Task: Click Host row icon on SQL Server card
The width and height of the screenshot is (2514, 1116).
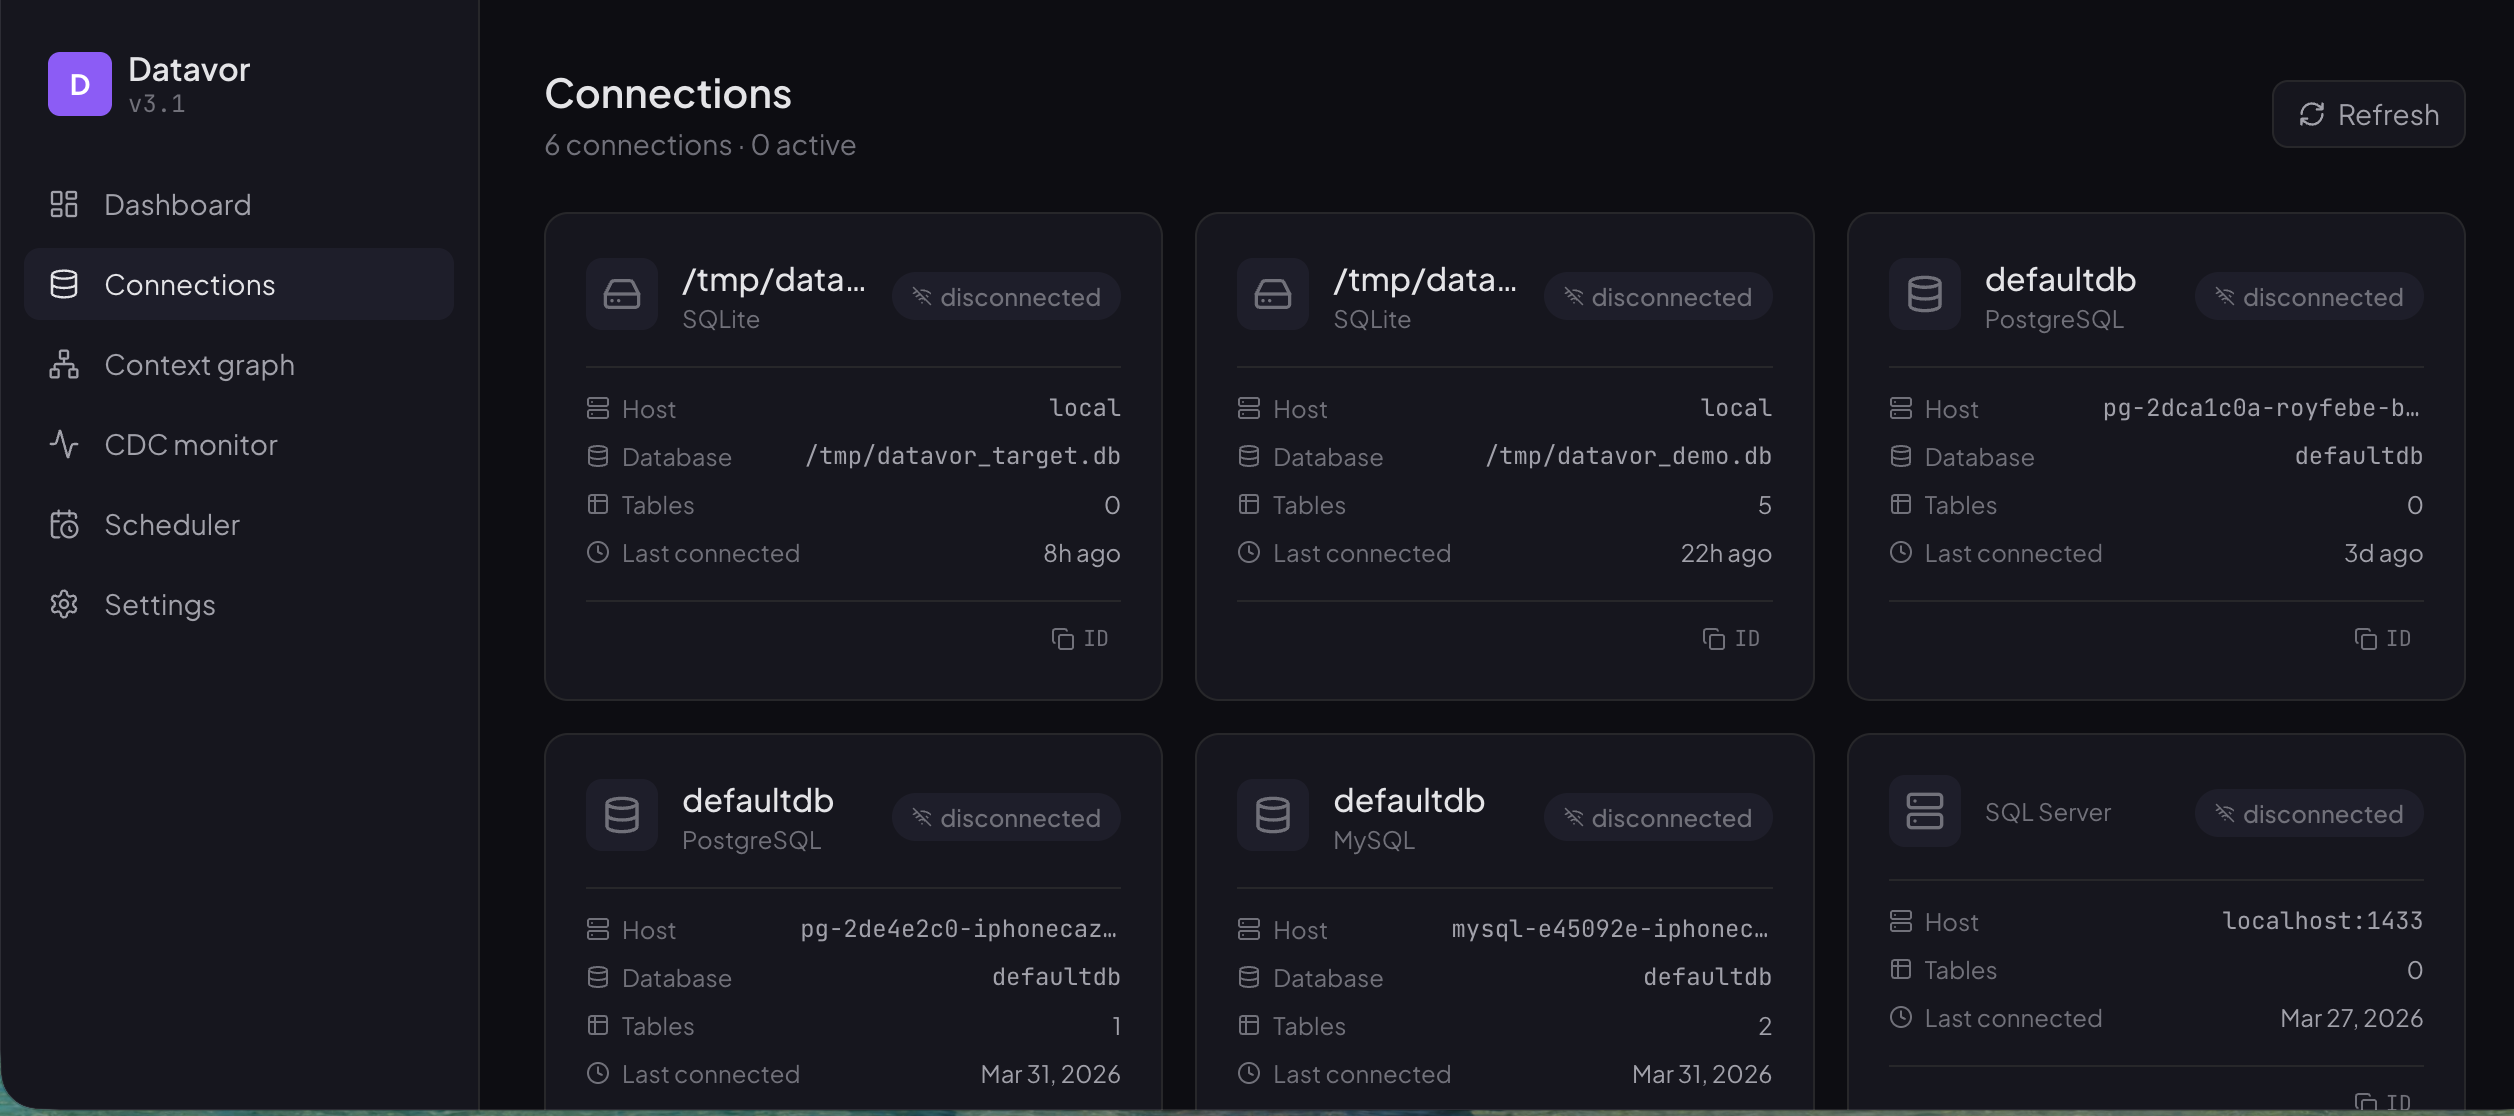Action: tap(1901, 921)
